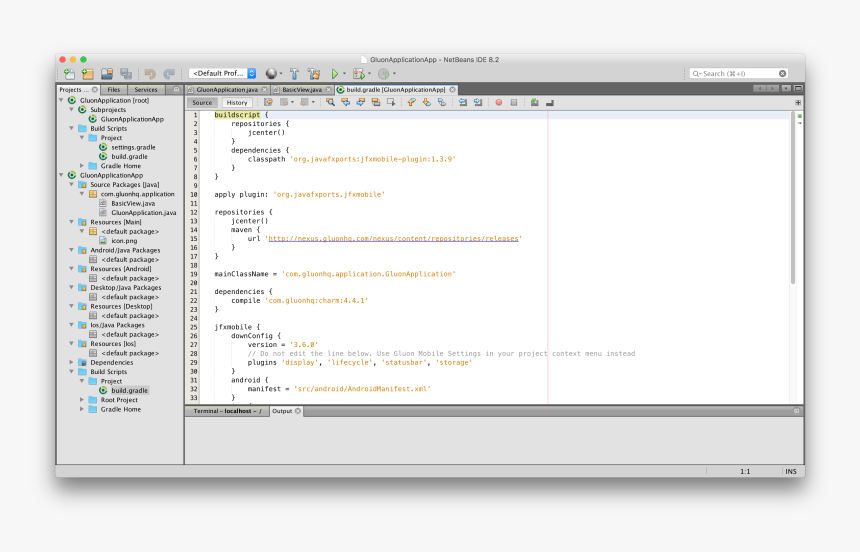Click the Open Project folder icon
Image resolution: width=860 pixels, height=552 pixels.
click(x=107, y=74)
